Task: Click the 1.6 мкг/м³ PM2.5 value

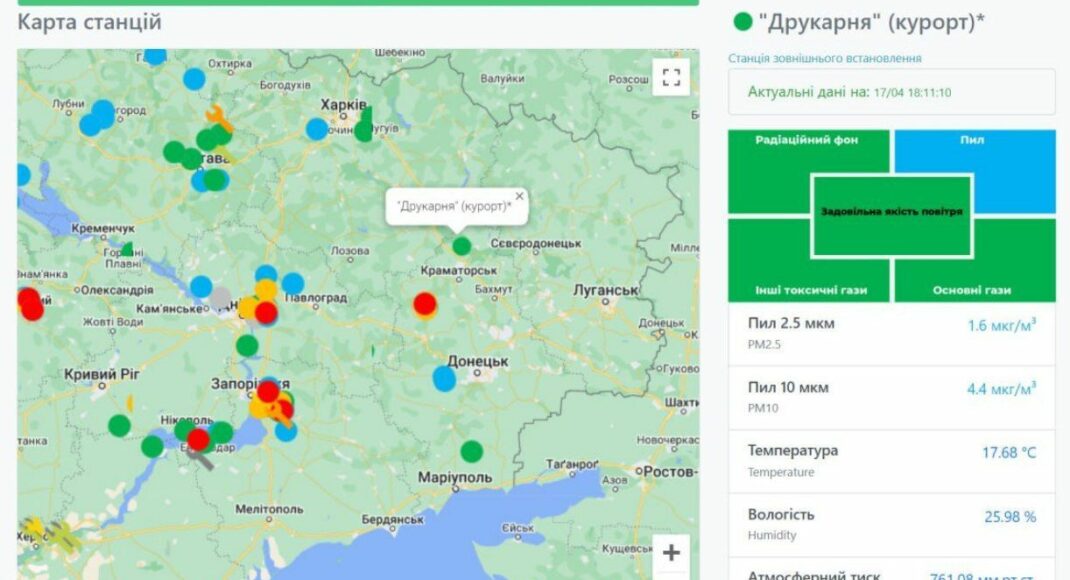Action: click(x=1001, y=325)
